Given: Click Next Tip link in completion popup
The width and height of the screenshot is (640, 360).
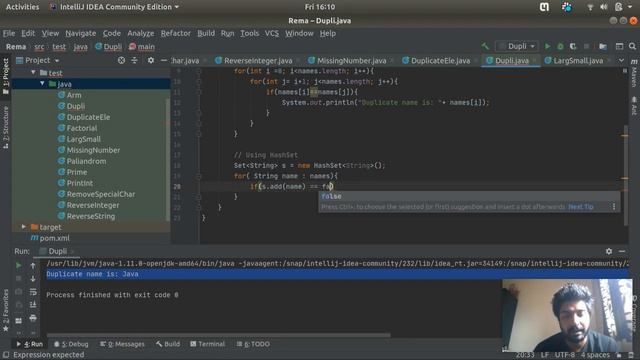Looking at the screenshot, I should pyautogui.click(x=581, y=207).
